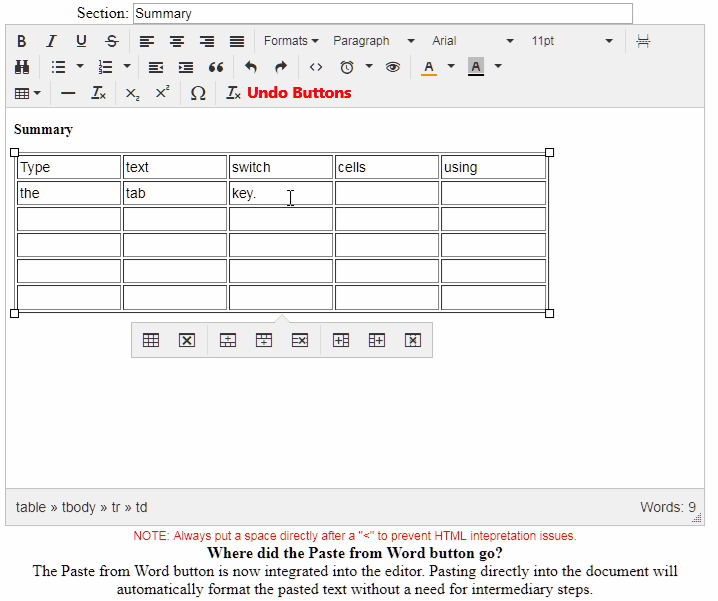Delete the table from popup toolbar
Viewport: 718px width, 601px height.
186,340
